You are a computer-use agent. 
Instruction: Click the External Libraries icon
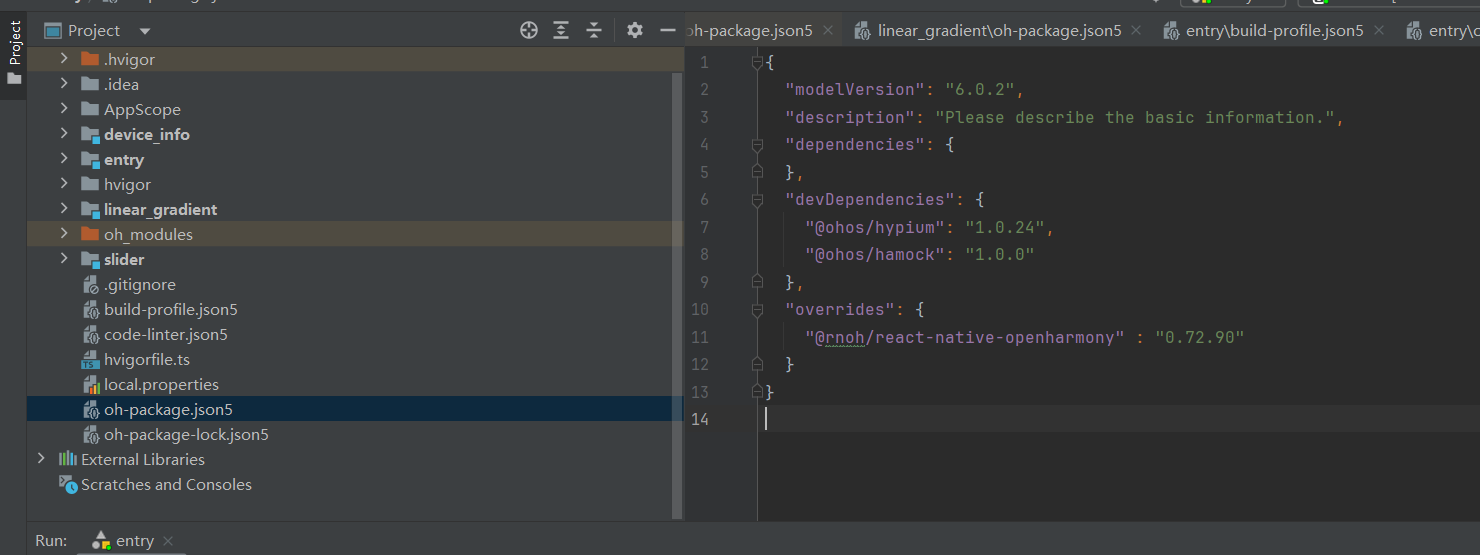[68, 459]
